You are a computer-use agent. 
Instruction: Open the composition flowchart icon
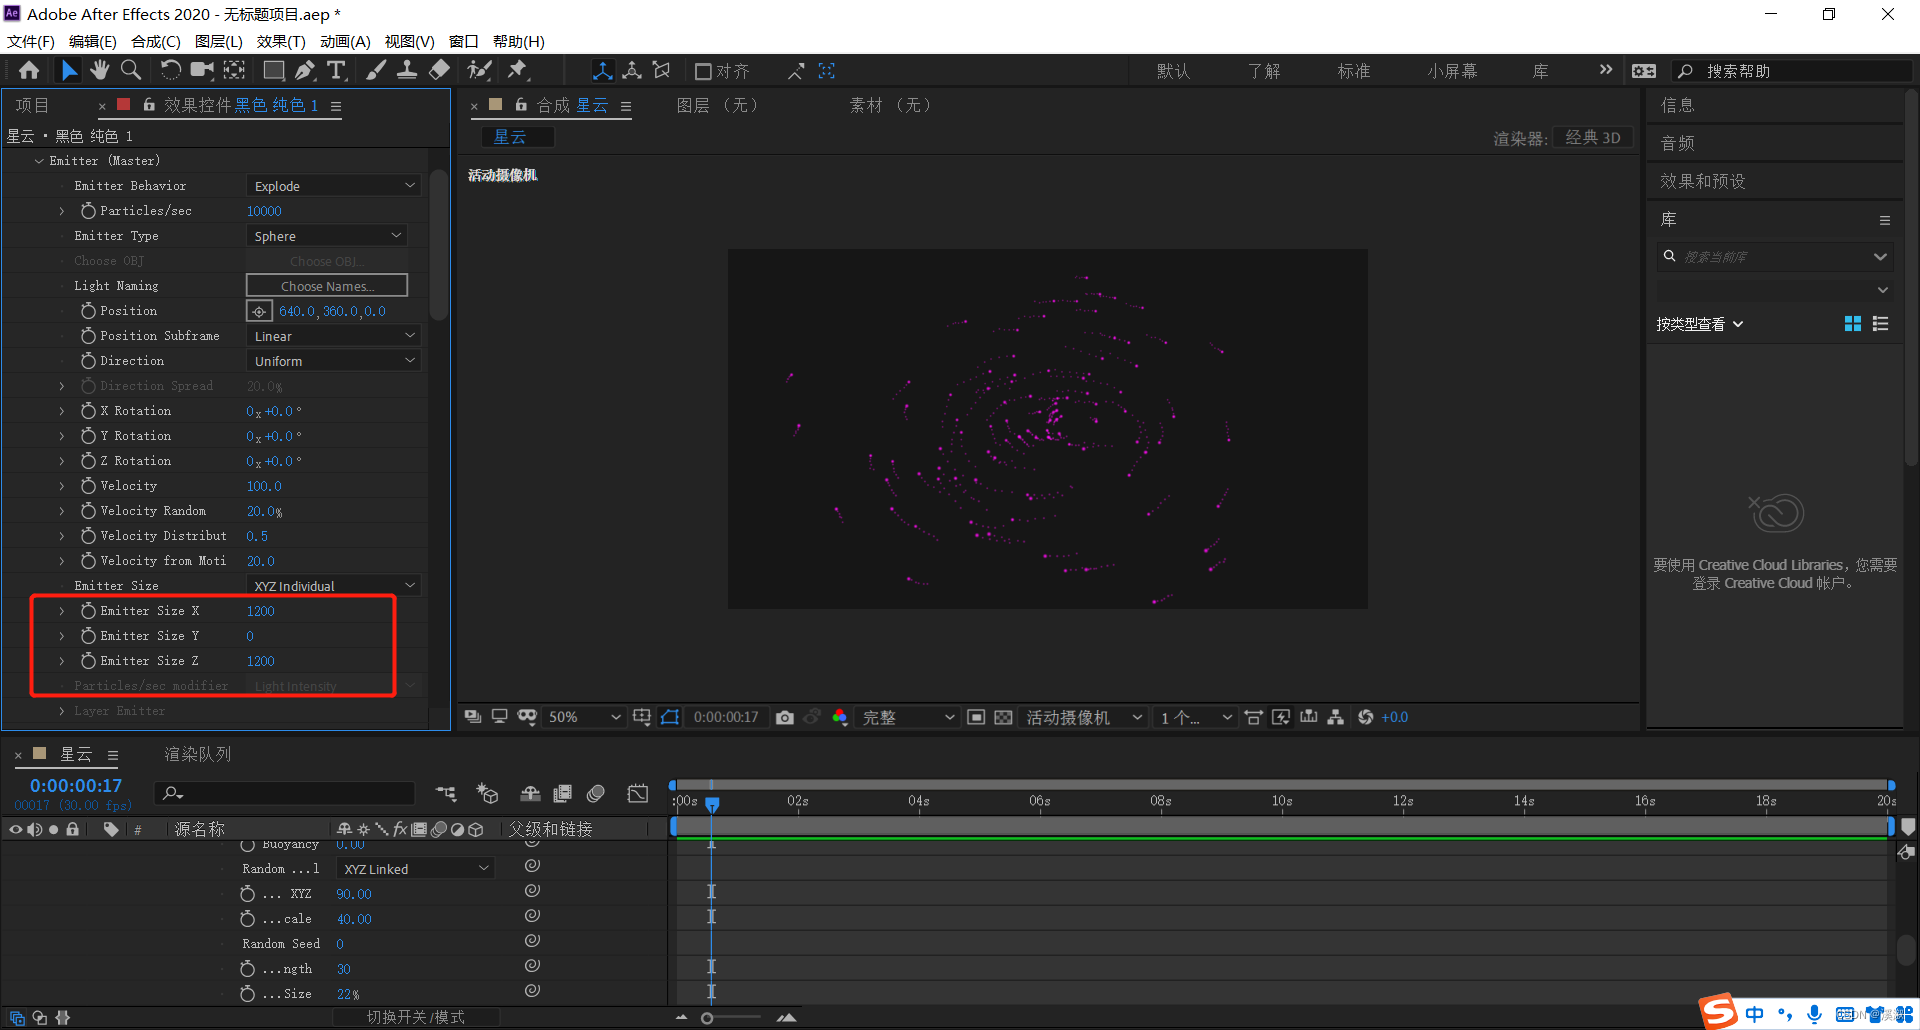tap(1336, 717)
